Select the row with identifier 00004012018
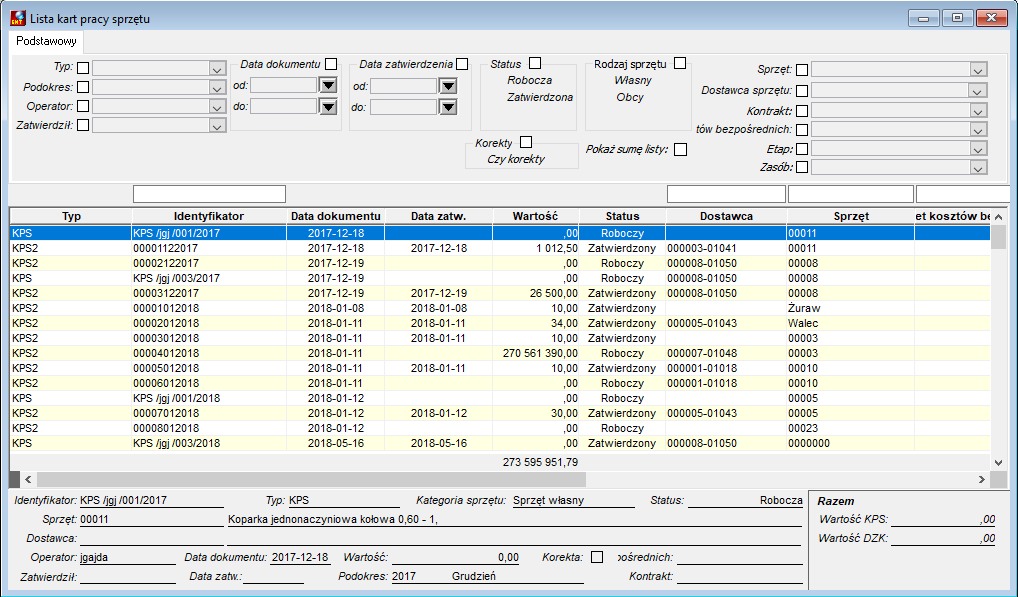This screenshot has width=1018, height=597. click(x=500, y=353)
